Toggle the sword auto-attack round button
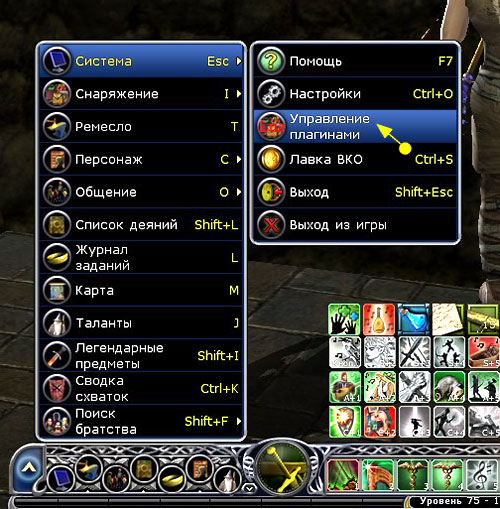 point(283,469)
